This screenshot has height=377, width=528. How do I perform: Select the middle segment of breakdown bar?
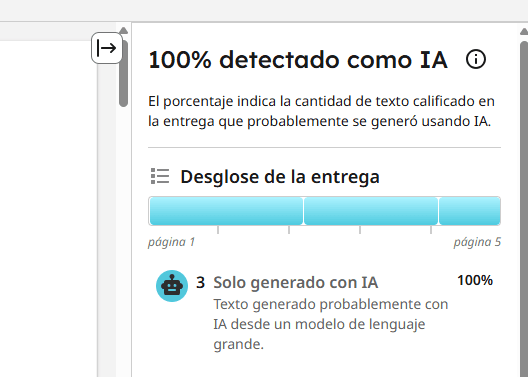(371, 211)
